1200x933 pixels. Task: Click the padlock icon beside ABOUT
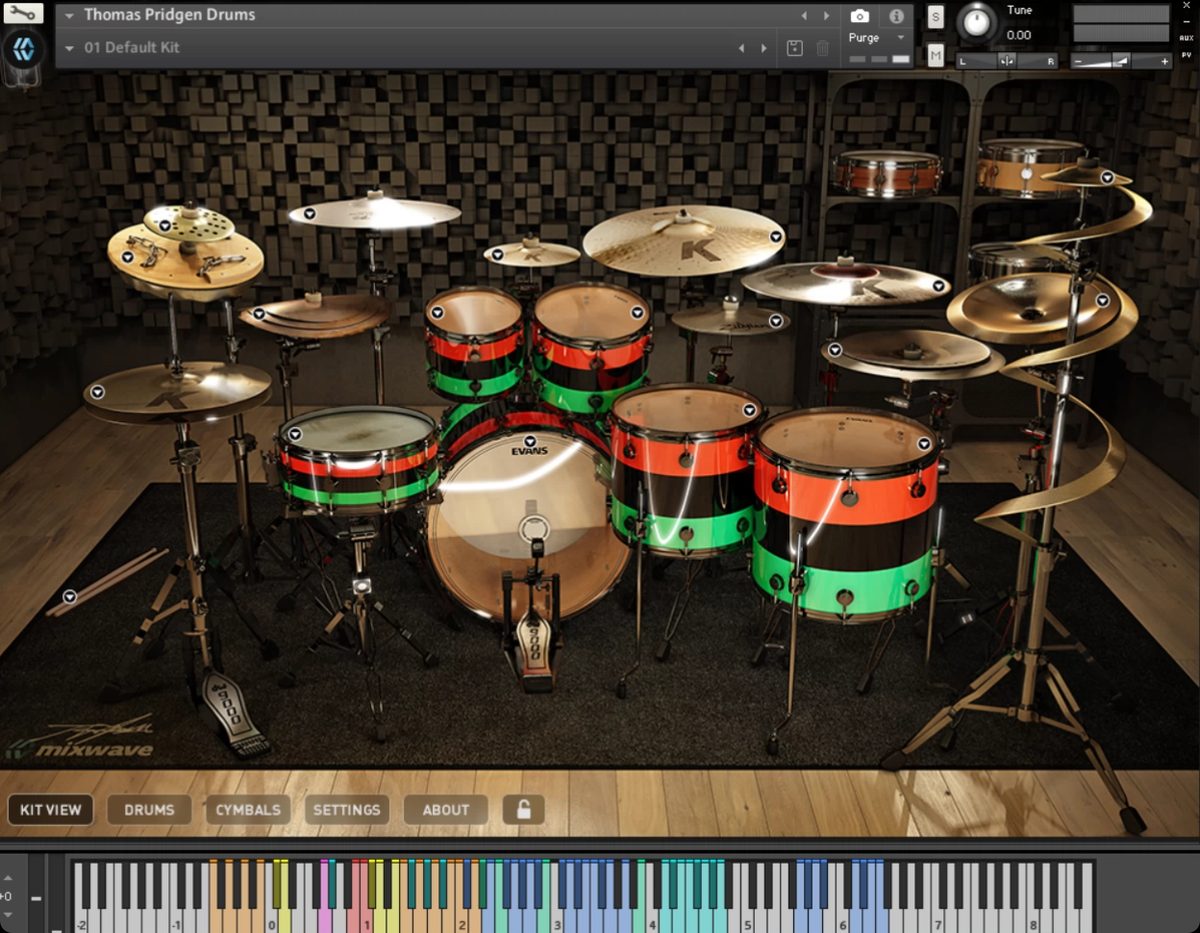coord(523,809)
